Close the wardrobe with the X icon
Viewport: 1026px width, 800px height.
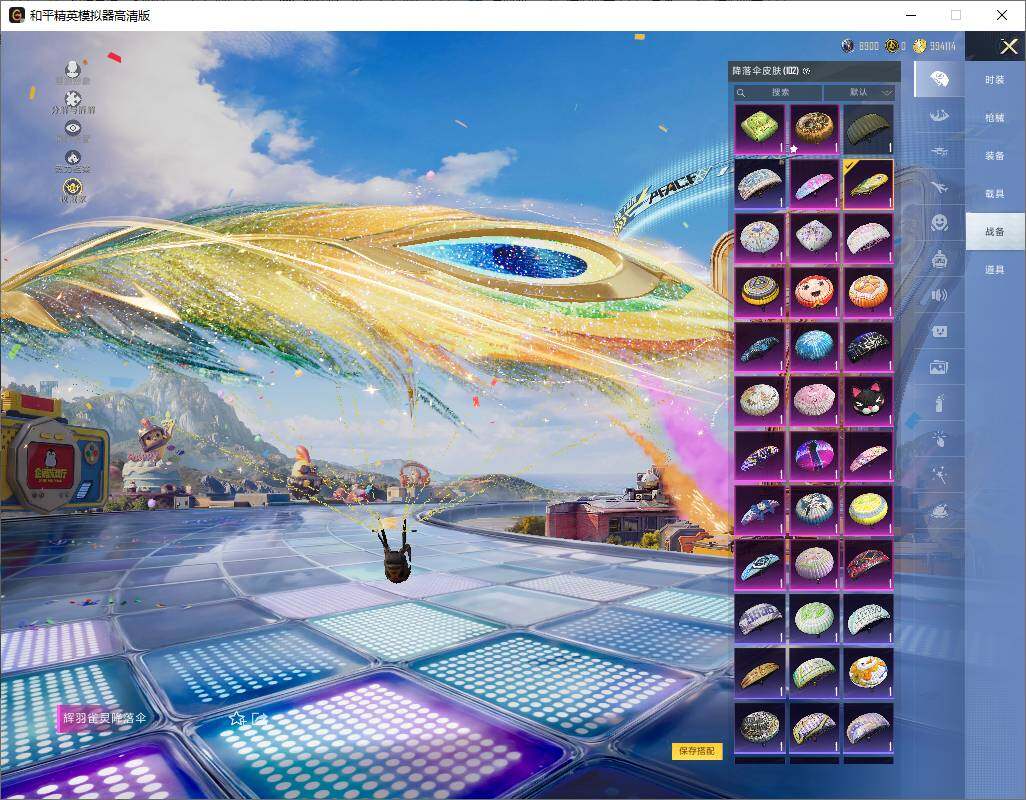click(1008, 46)
